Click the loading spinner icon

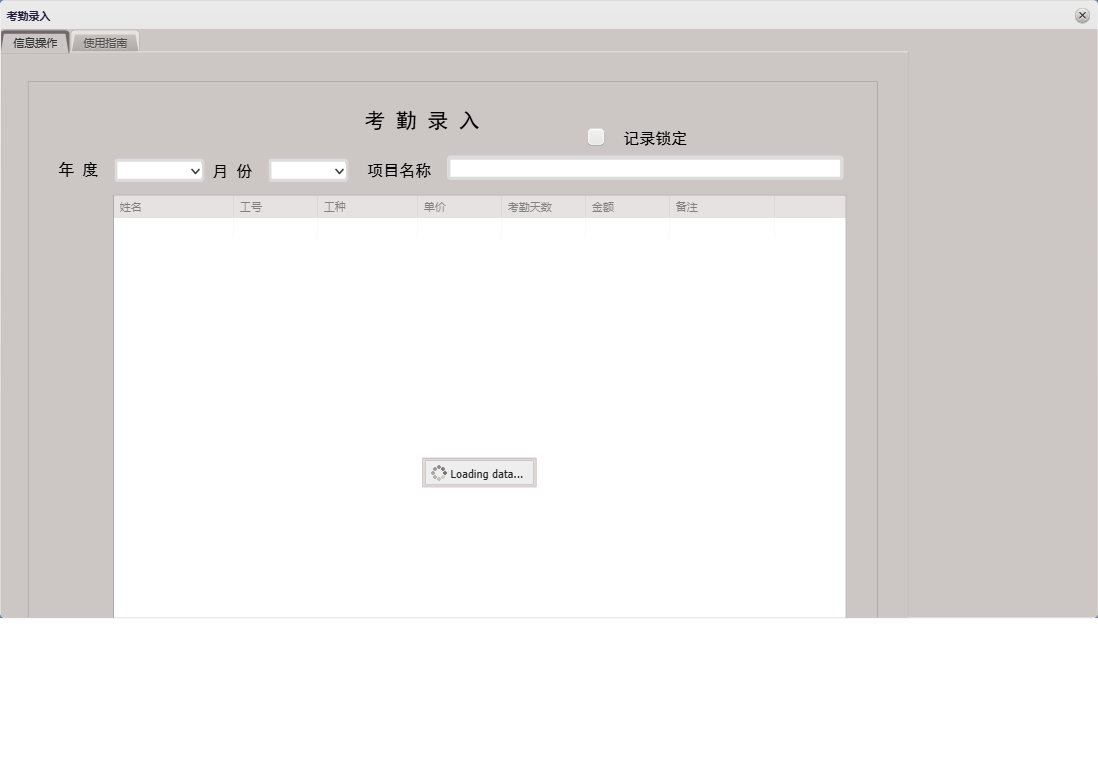(439, 472)
